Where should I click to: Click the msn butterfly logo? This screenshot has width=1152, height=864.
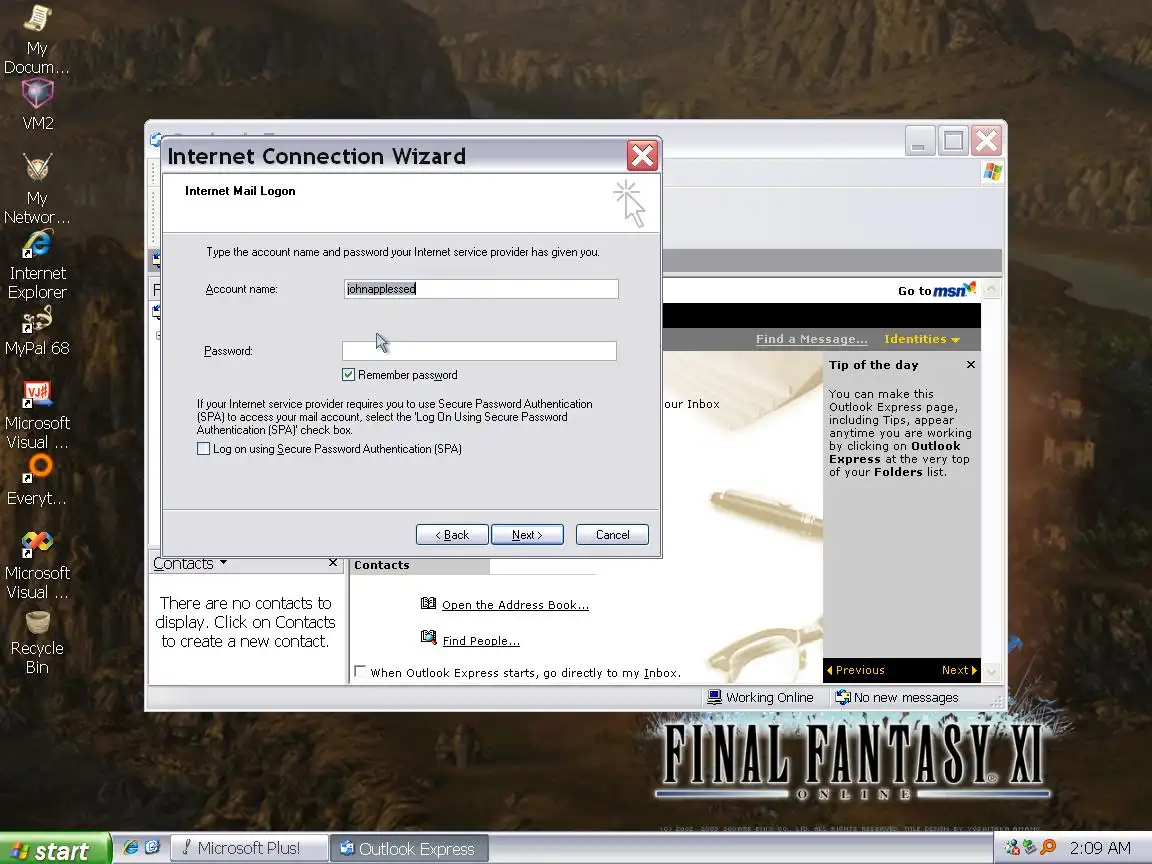click(x=955, y=289)
